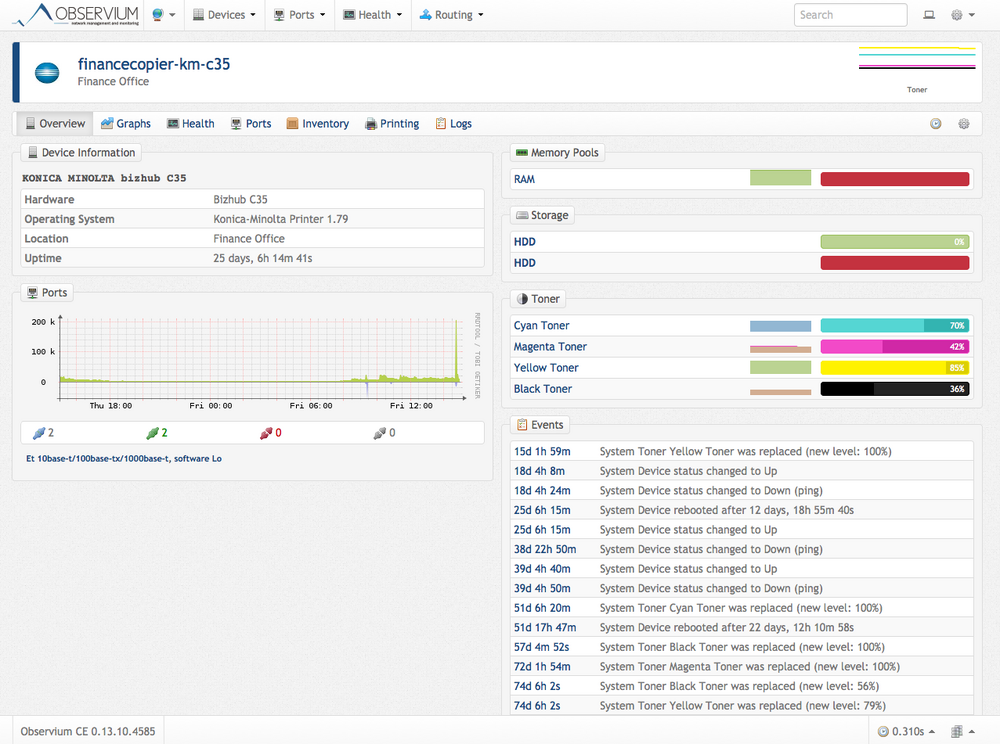Click the red RAM usage bar
1000x744 pixels.
click(895, 179)
